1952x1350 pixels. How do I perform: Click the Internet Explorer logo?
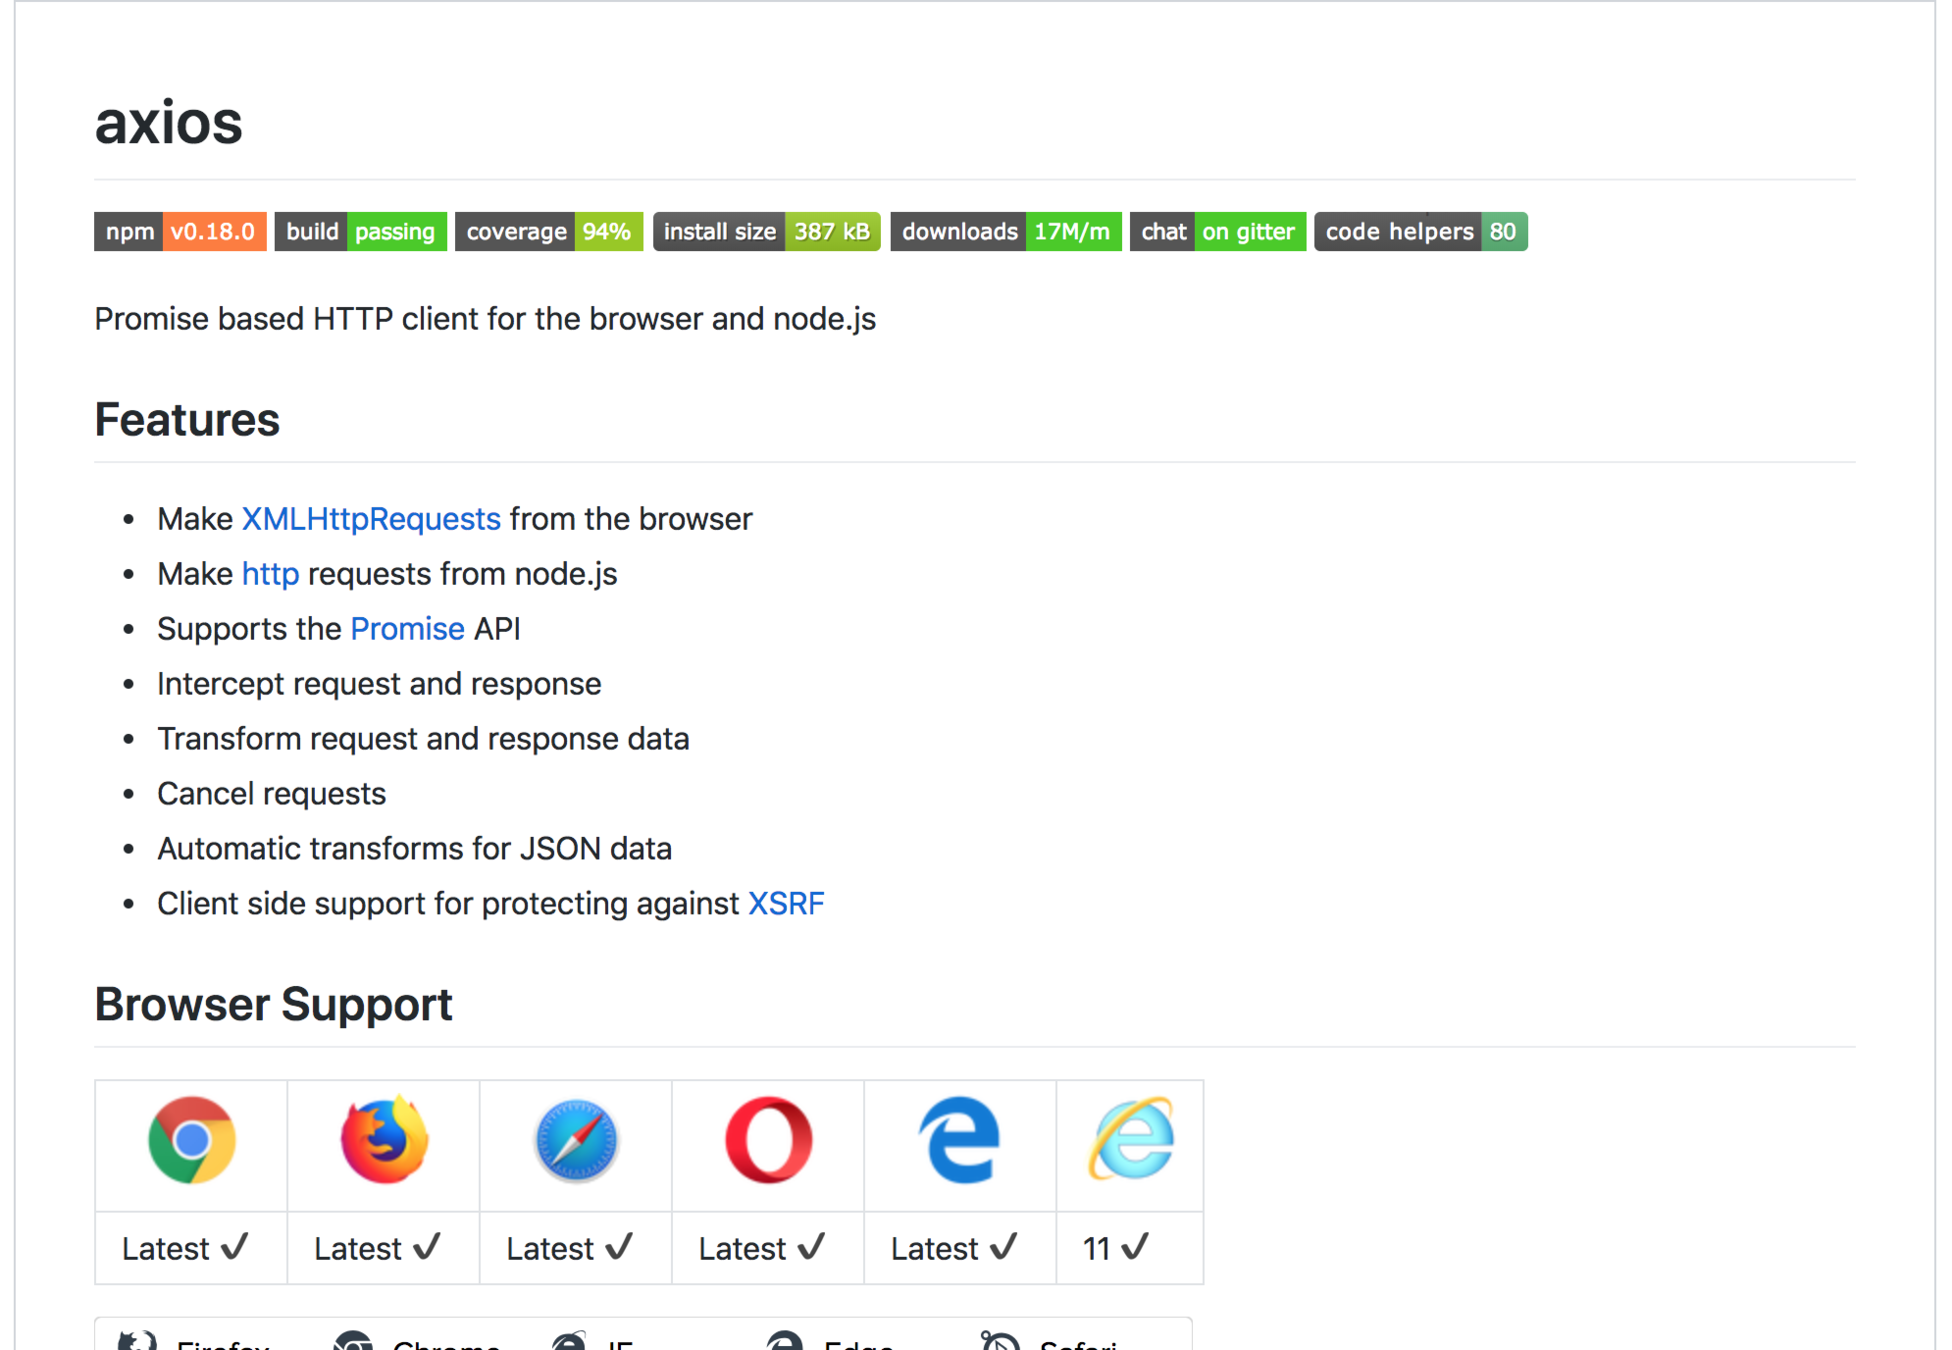pyautogui.click(x=1130, y=1140)
